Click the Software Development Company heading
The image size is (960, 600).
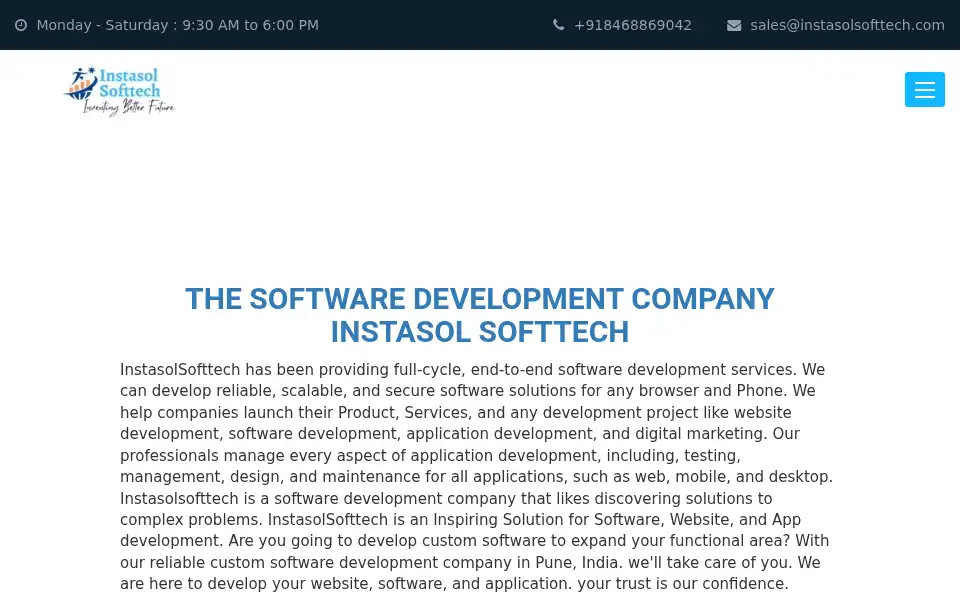click(480, 315)
